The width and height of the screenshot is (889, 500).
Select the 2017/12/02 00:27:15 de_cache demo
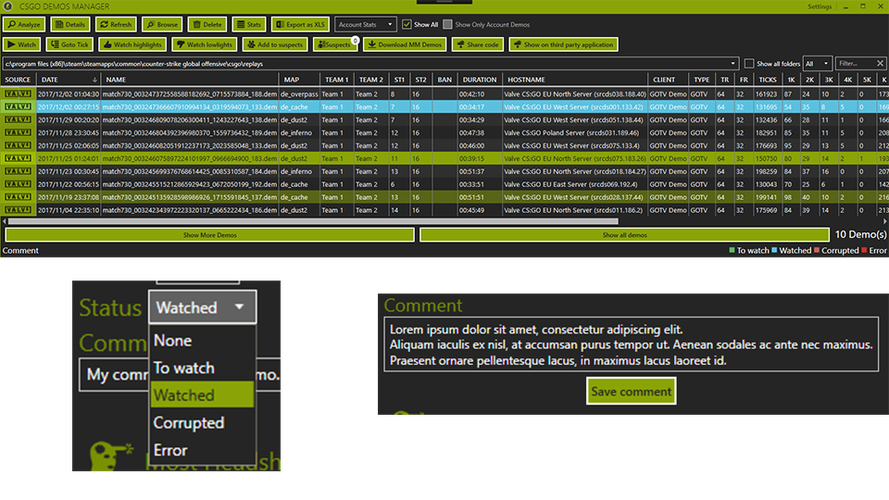click(444, 107)
